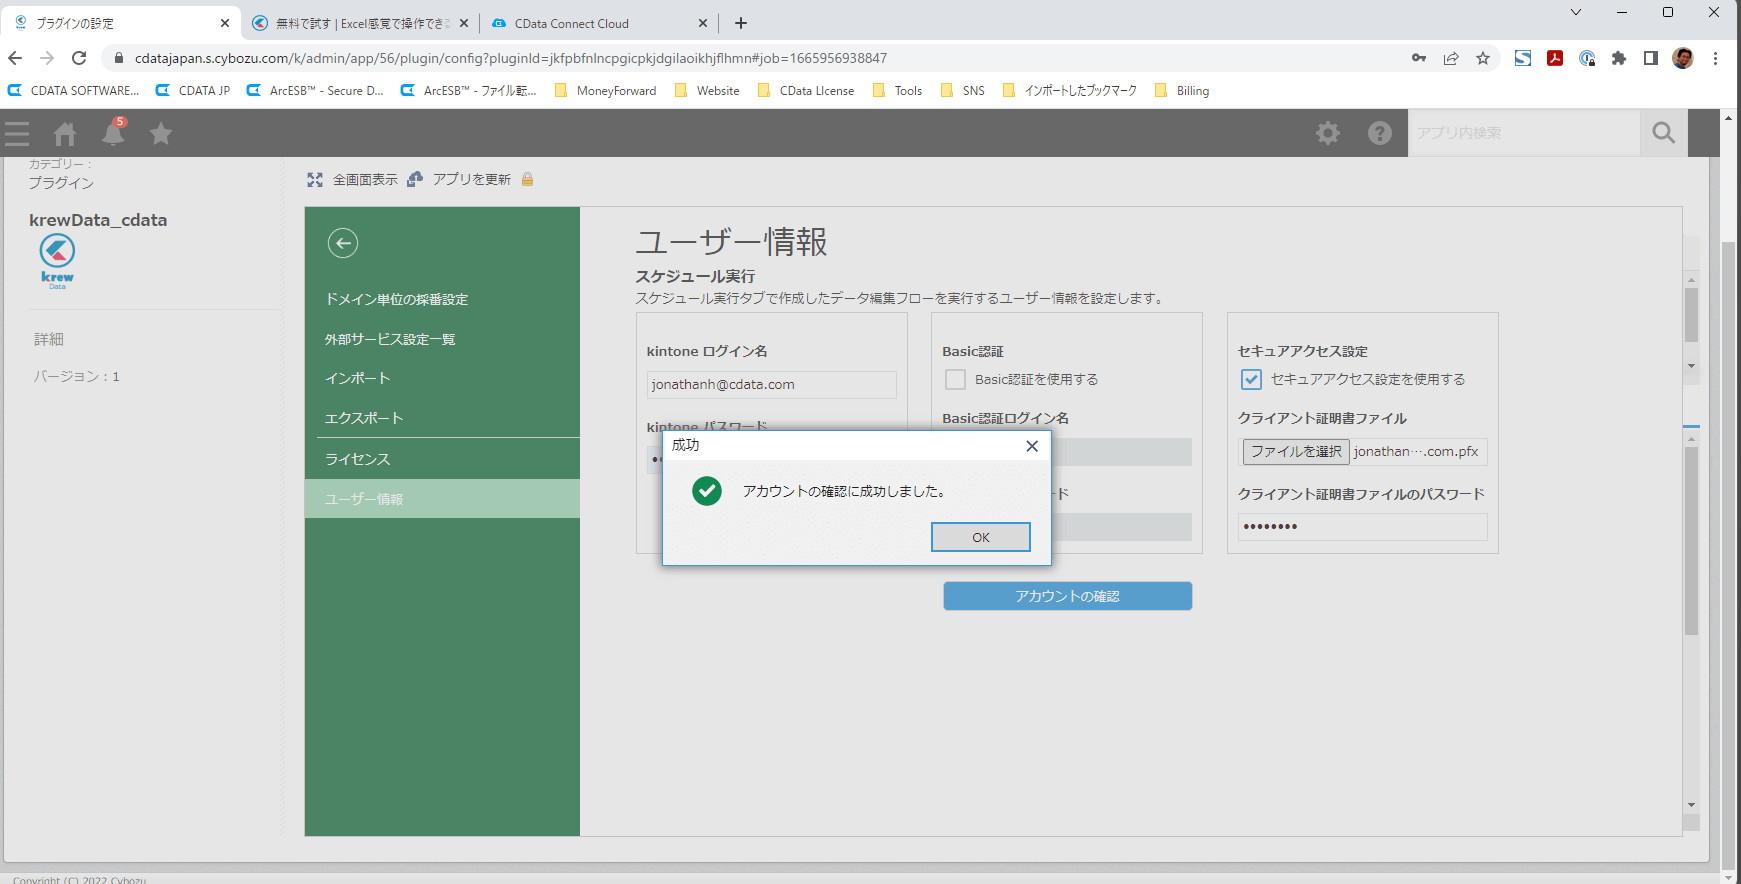
Task: Open the kintone hamburger menu
Action: point(17,134)
